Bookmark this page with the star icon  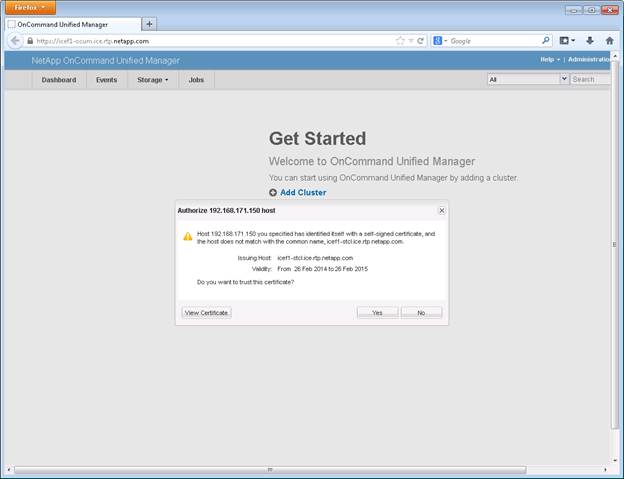(x=400, y=41)
